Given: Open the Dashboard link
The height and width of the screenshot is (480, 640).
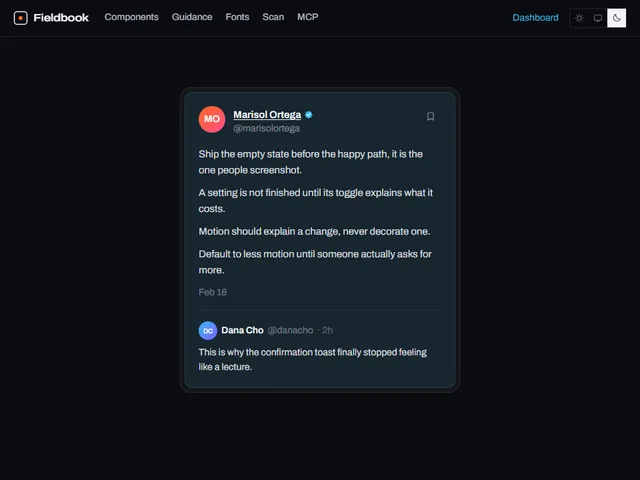Looking at the screenshot, I should [535, 18].
